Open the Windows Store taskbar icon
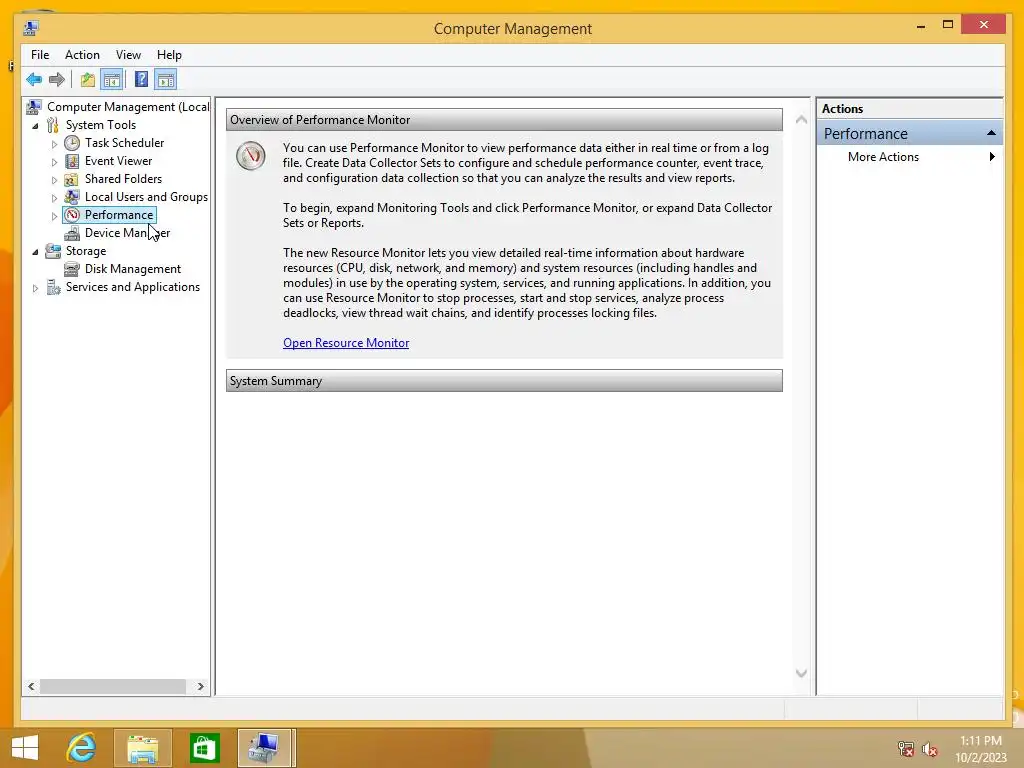Screen dimensions: 1024x768 tap(204, 748)
